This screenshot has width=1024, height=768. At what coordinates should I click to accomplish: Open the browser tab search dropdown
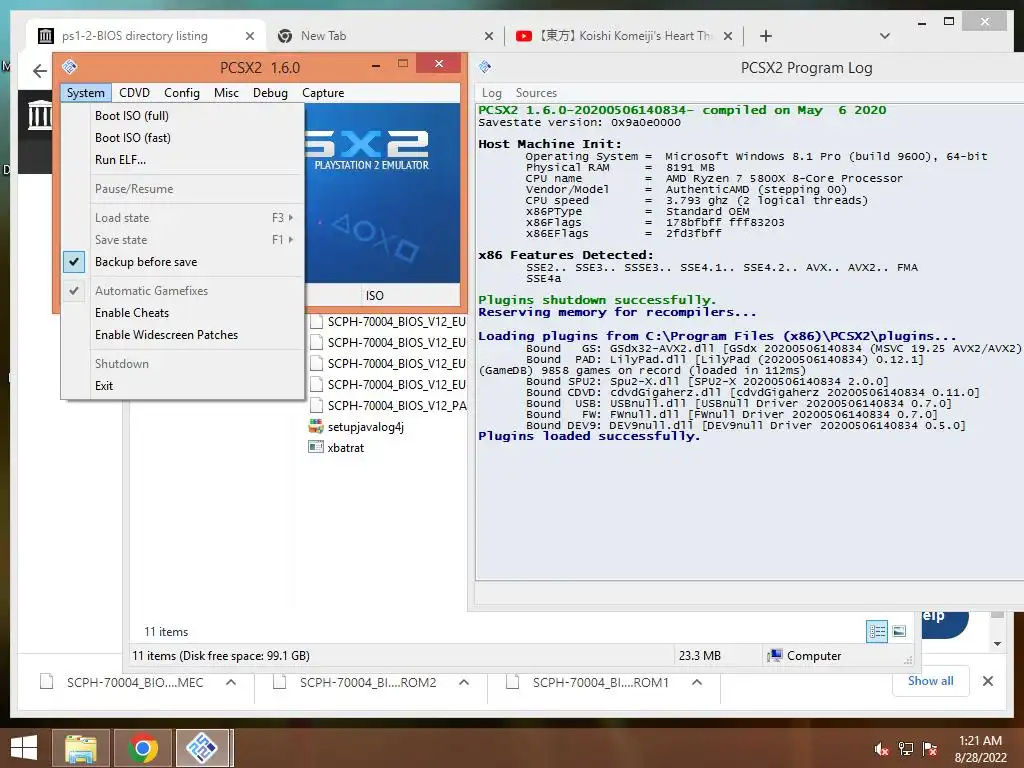click(x=885, y=36)
